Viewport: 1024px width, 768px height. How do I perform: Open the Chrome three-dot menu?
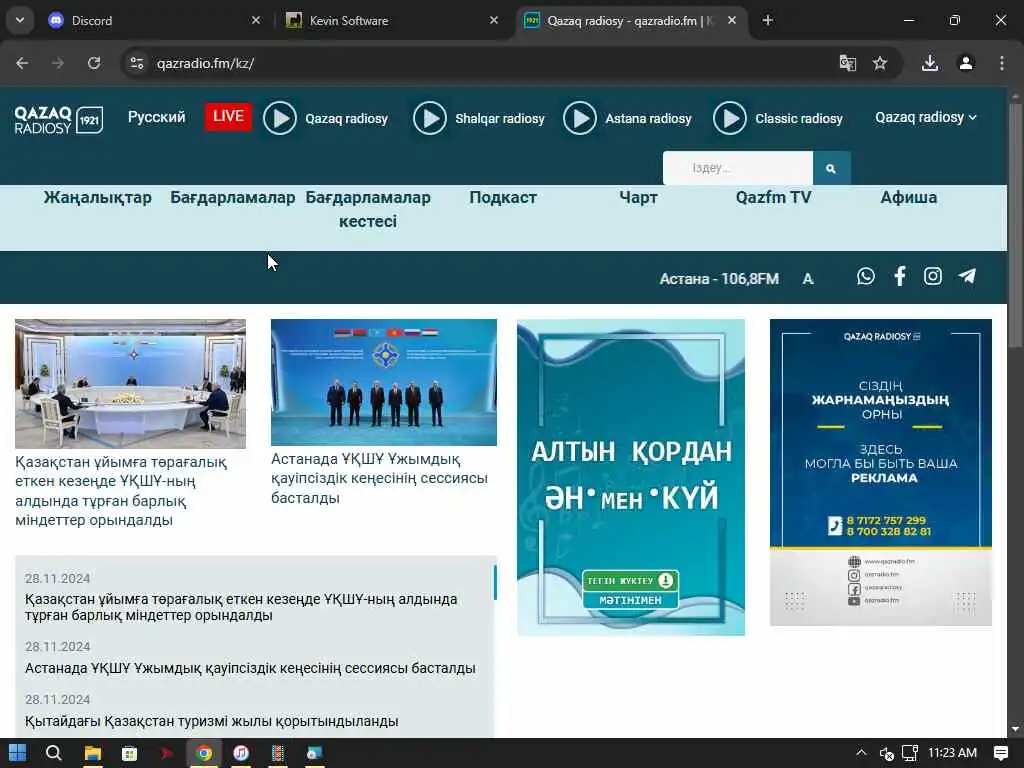click(x=1002, y=63)
